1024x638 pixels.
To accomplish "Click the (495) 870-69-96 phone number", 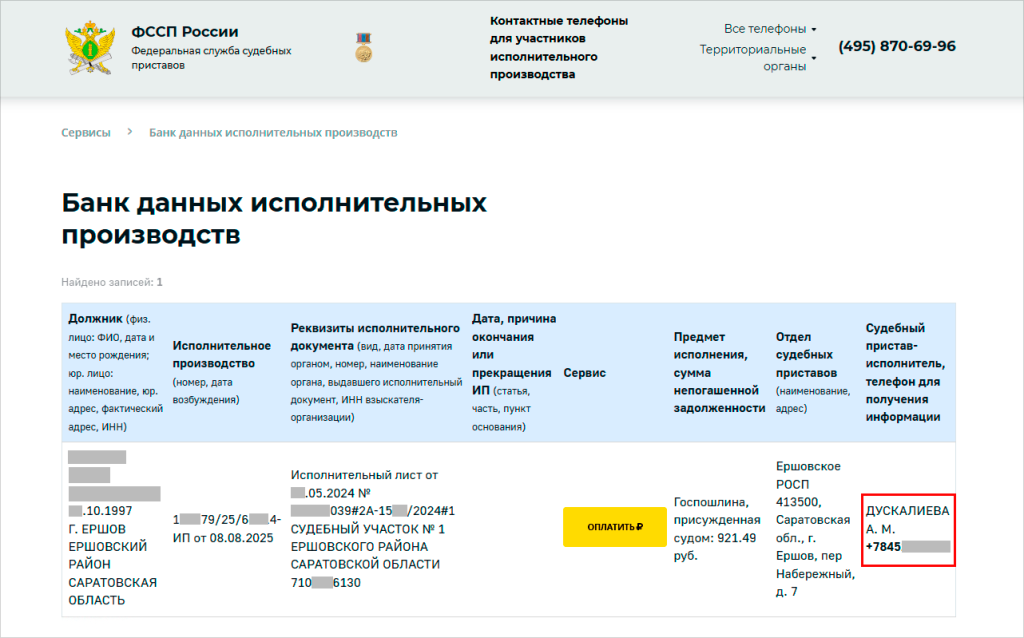I will coord(896,46).
